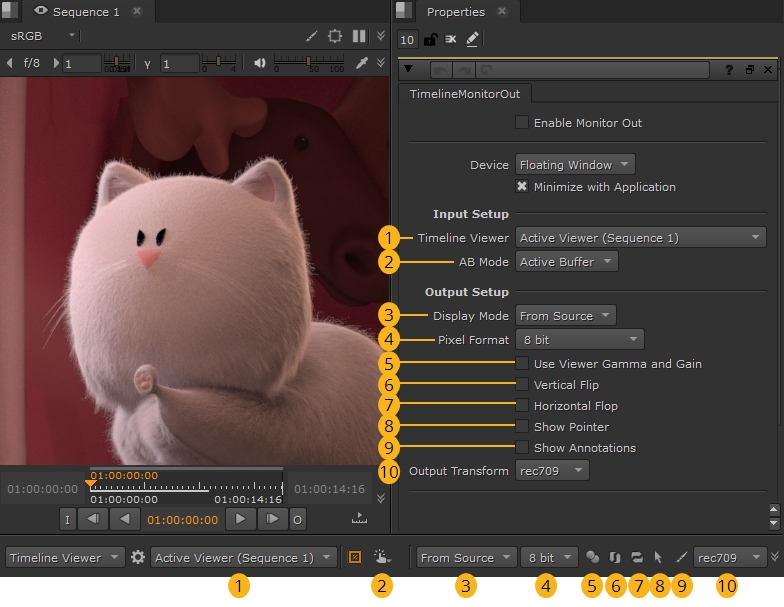784x607 pixels.
Task: Click the show pointer cursor icon
Action: [658, 558]
